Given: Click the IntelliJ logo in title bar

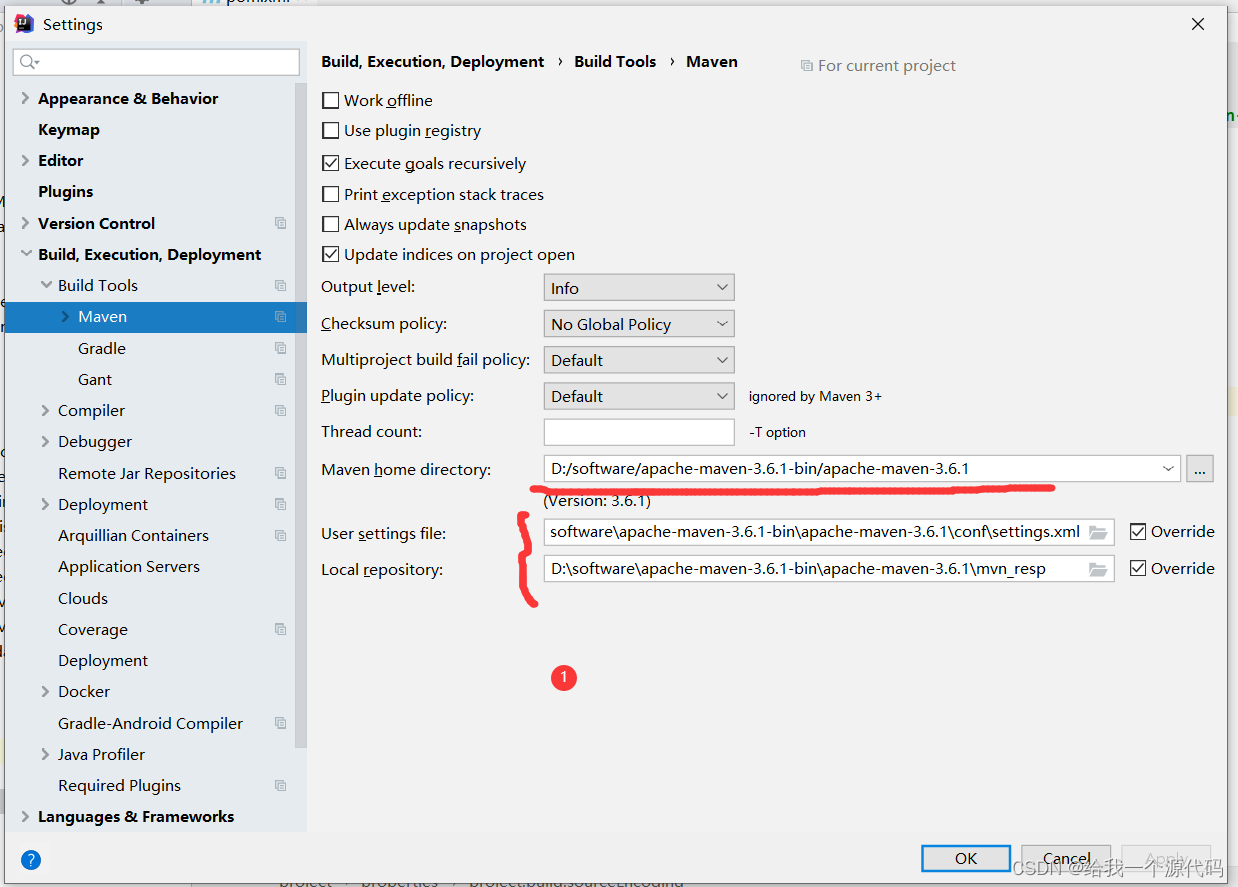Looking at the screenshot, I should coord(24,24).
